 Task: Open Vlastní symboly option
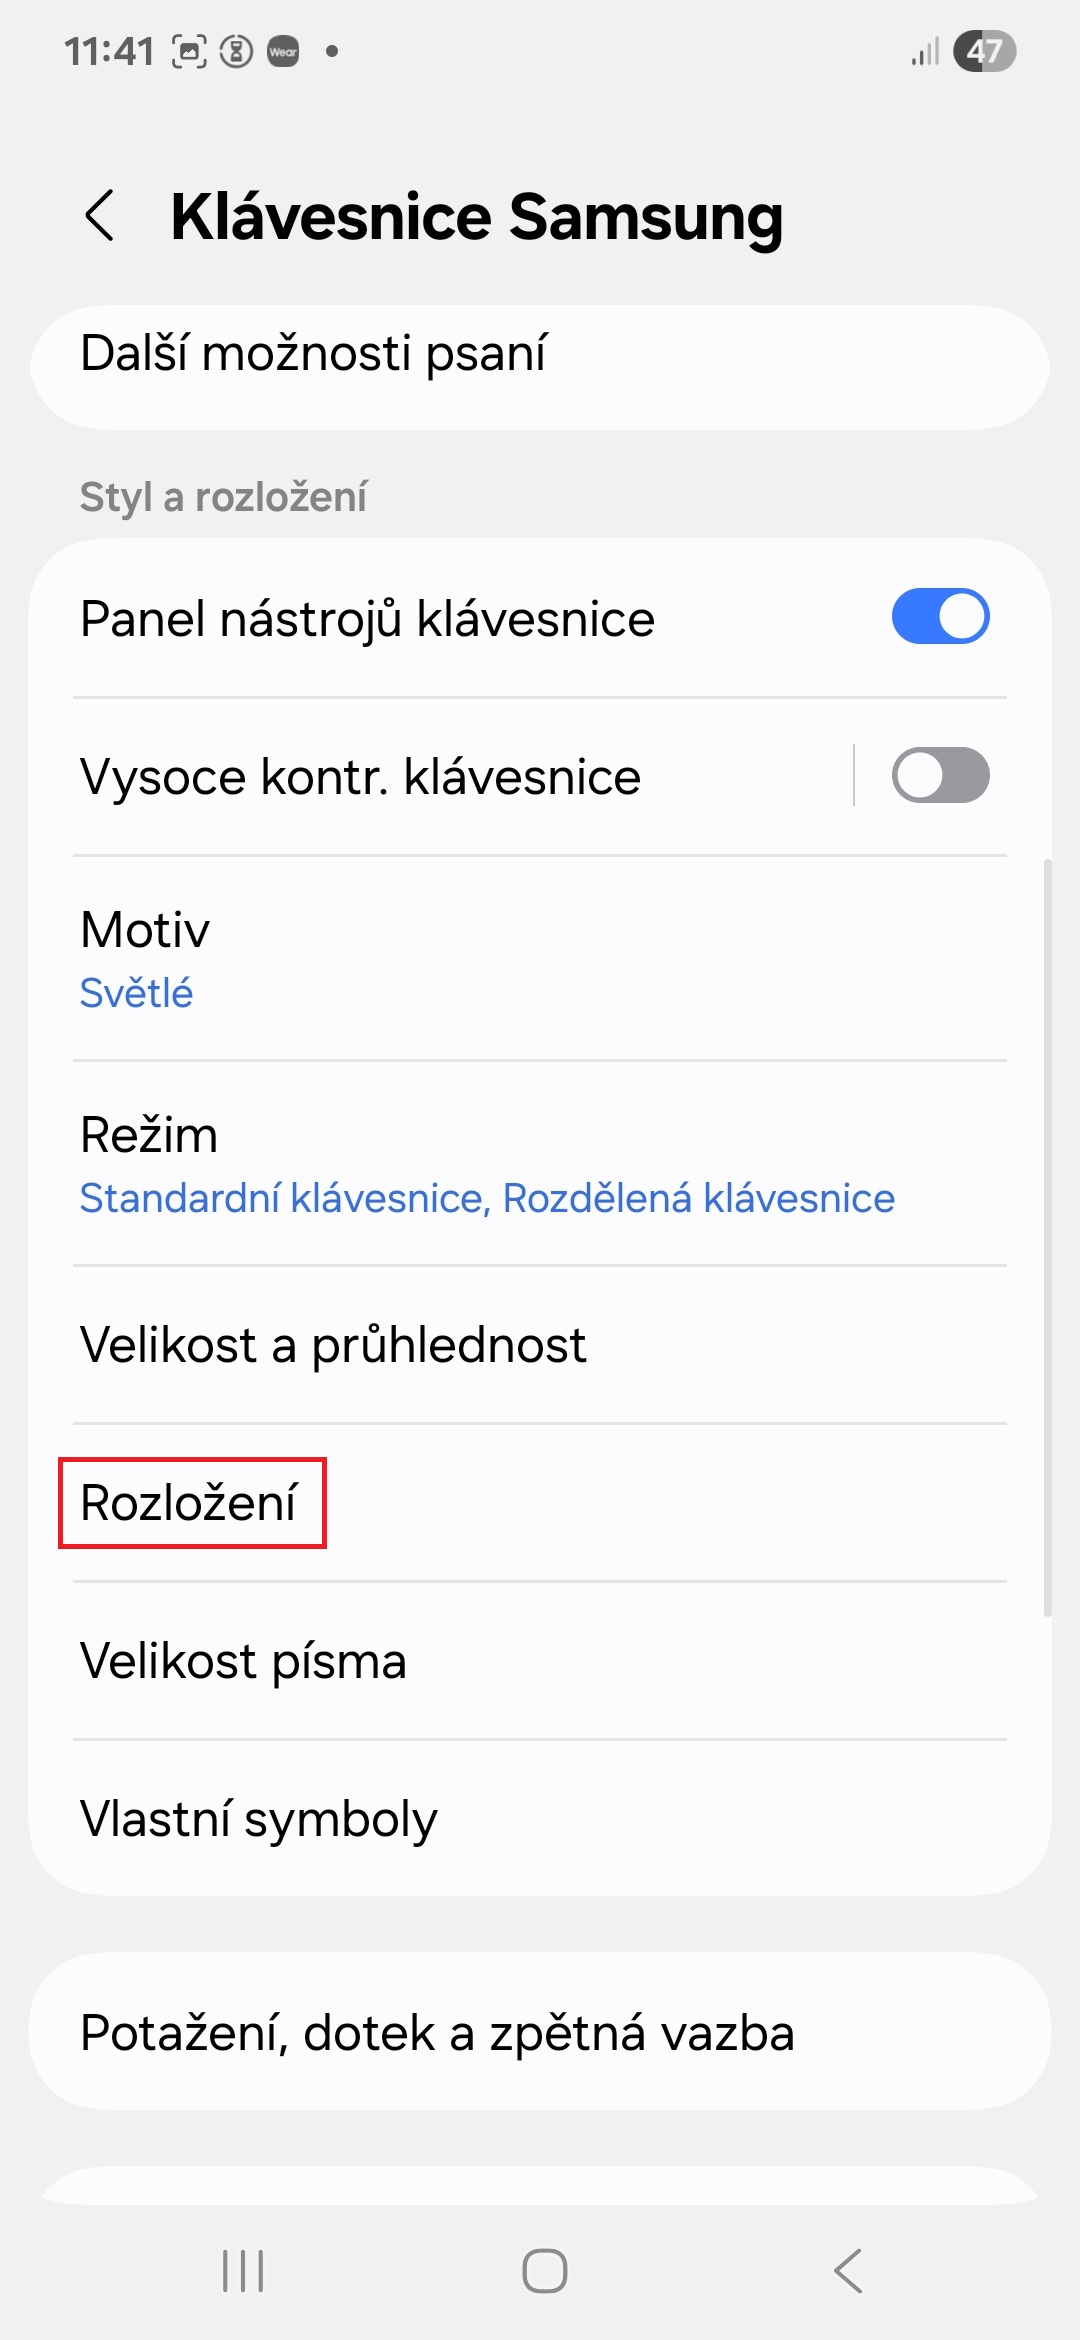pos(540,1819)
